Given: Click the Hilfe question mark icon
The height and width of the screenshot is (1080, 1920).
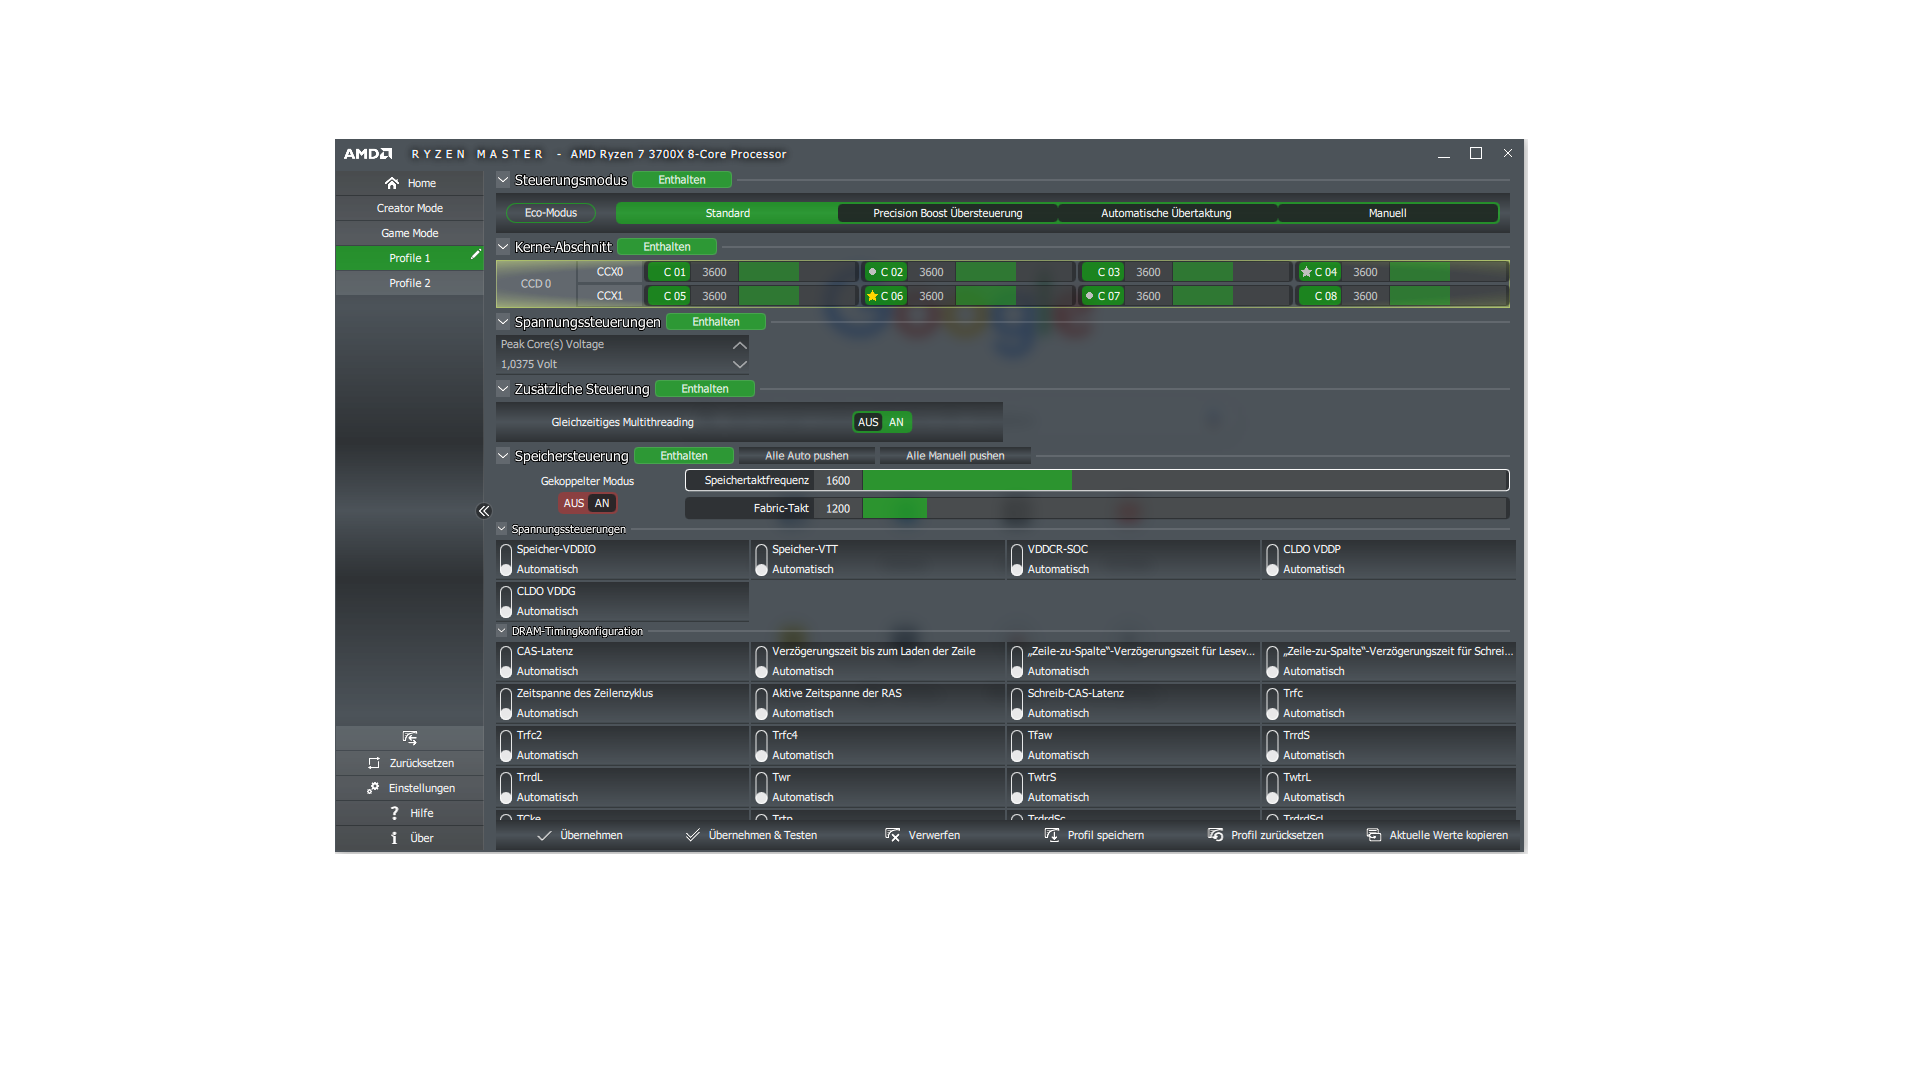Looking at the screenshot, I should click(x=394, y=813).
